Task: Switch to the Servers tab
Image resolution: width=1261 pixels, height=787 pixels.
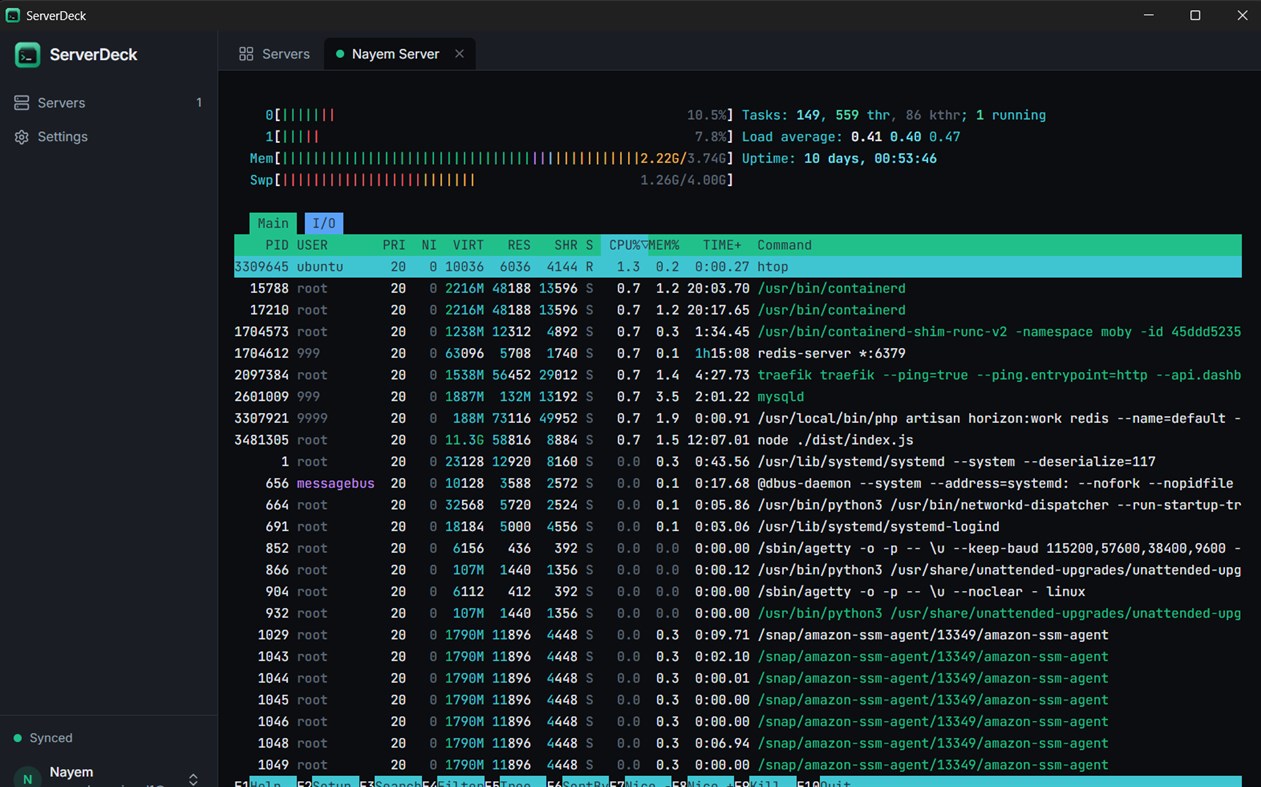Action: pos(274,54)
